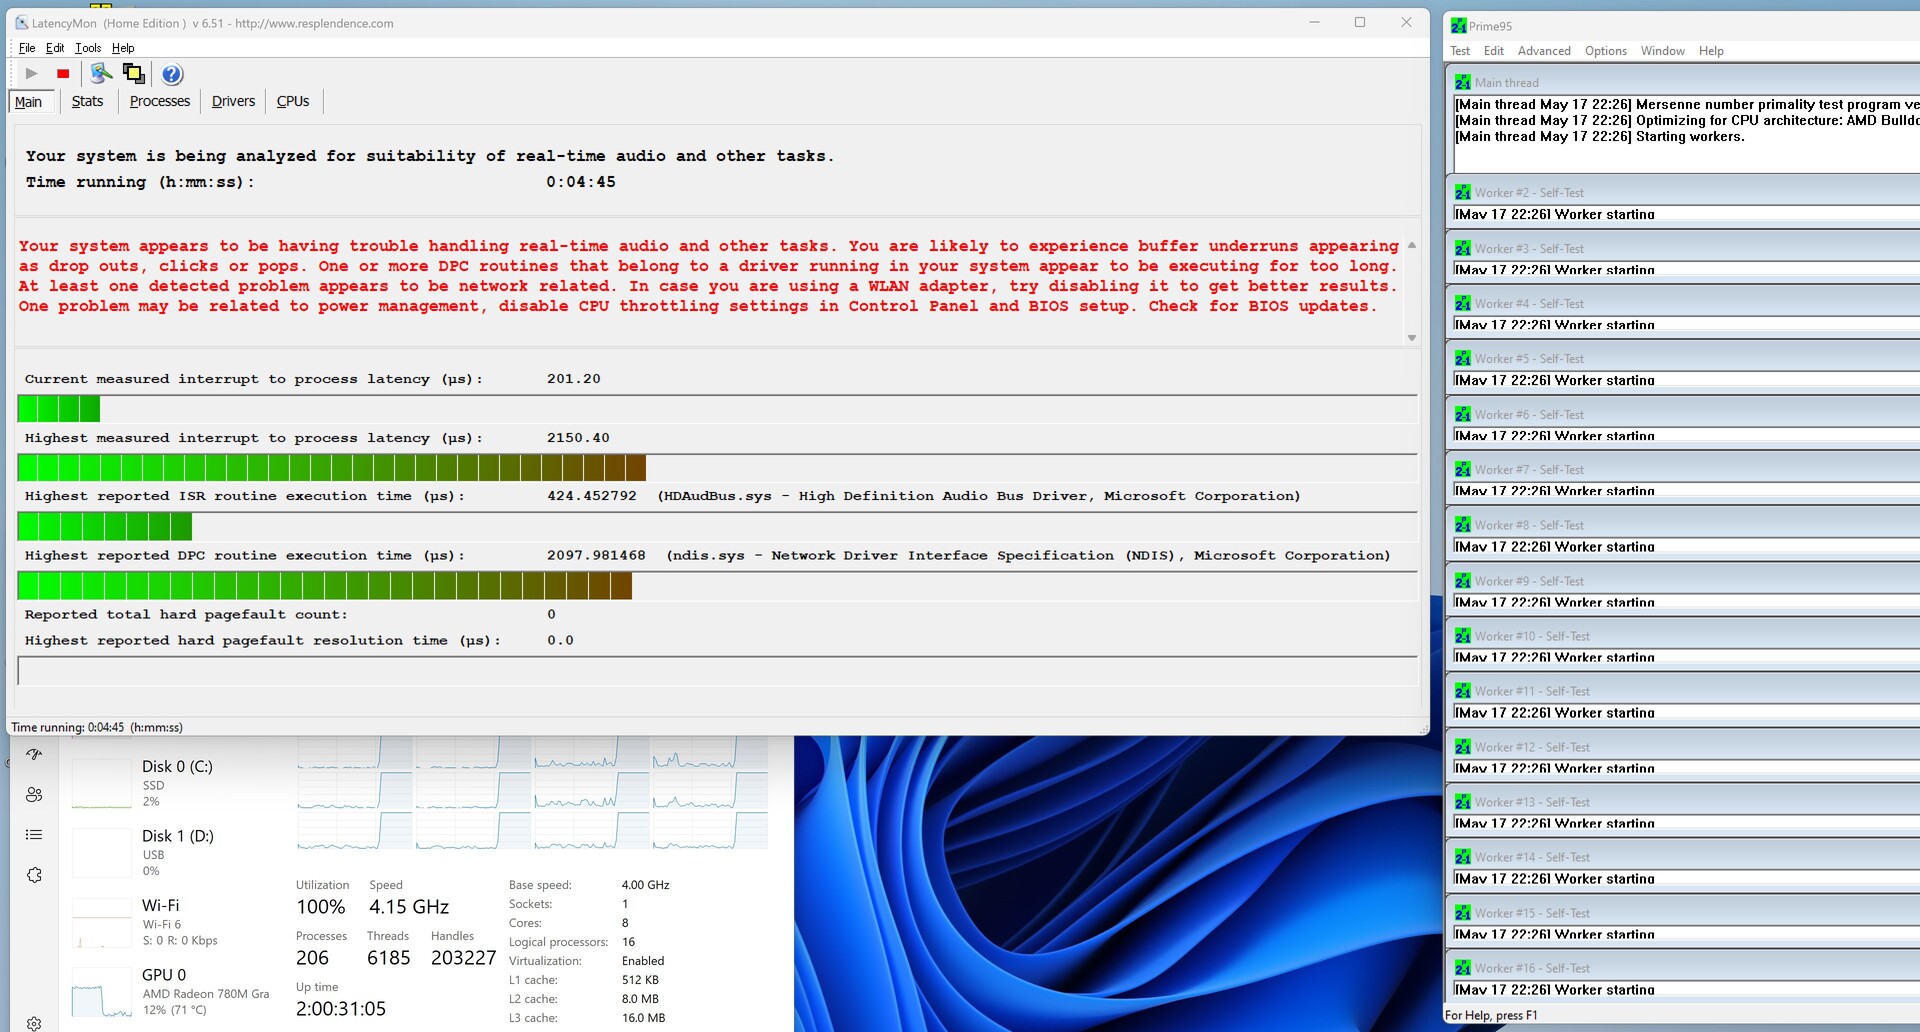The image size is (1920, 1032).
Task: Click the analyze-system icon in the LatencyMon toolbar
Action: pyautogui.click(x=101, y=73)
